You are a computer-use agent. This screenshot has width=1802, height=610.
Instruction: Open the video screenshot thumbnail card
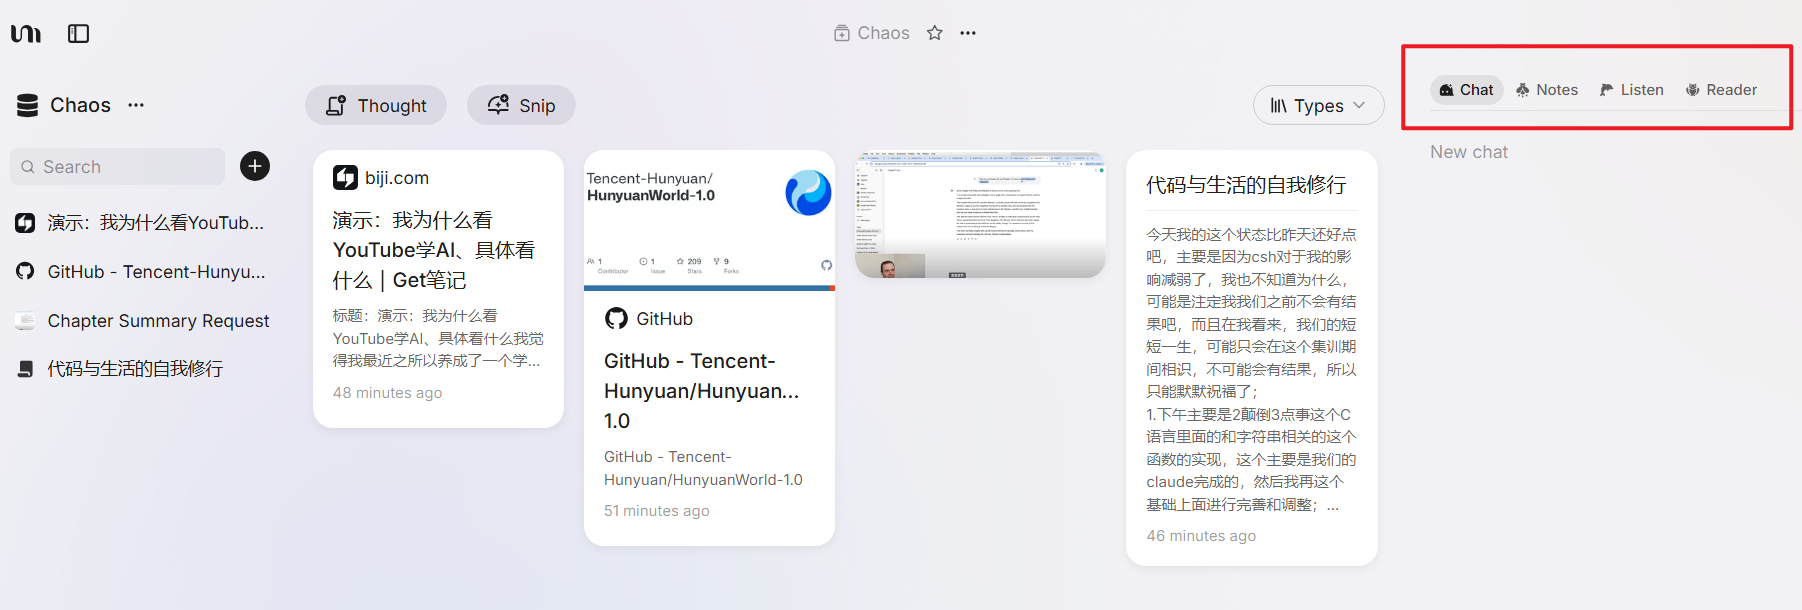980,215
